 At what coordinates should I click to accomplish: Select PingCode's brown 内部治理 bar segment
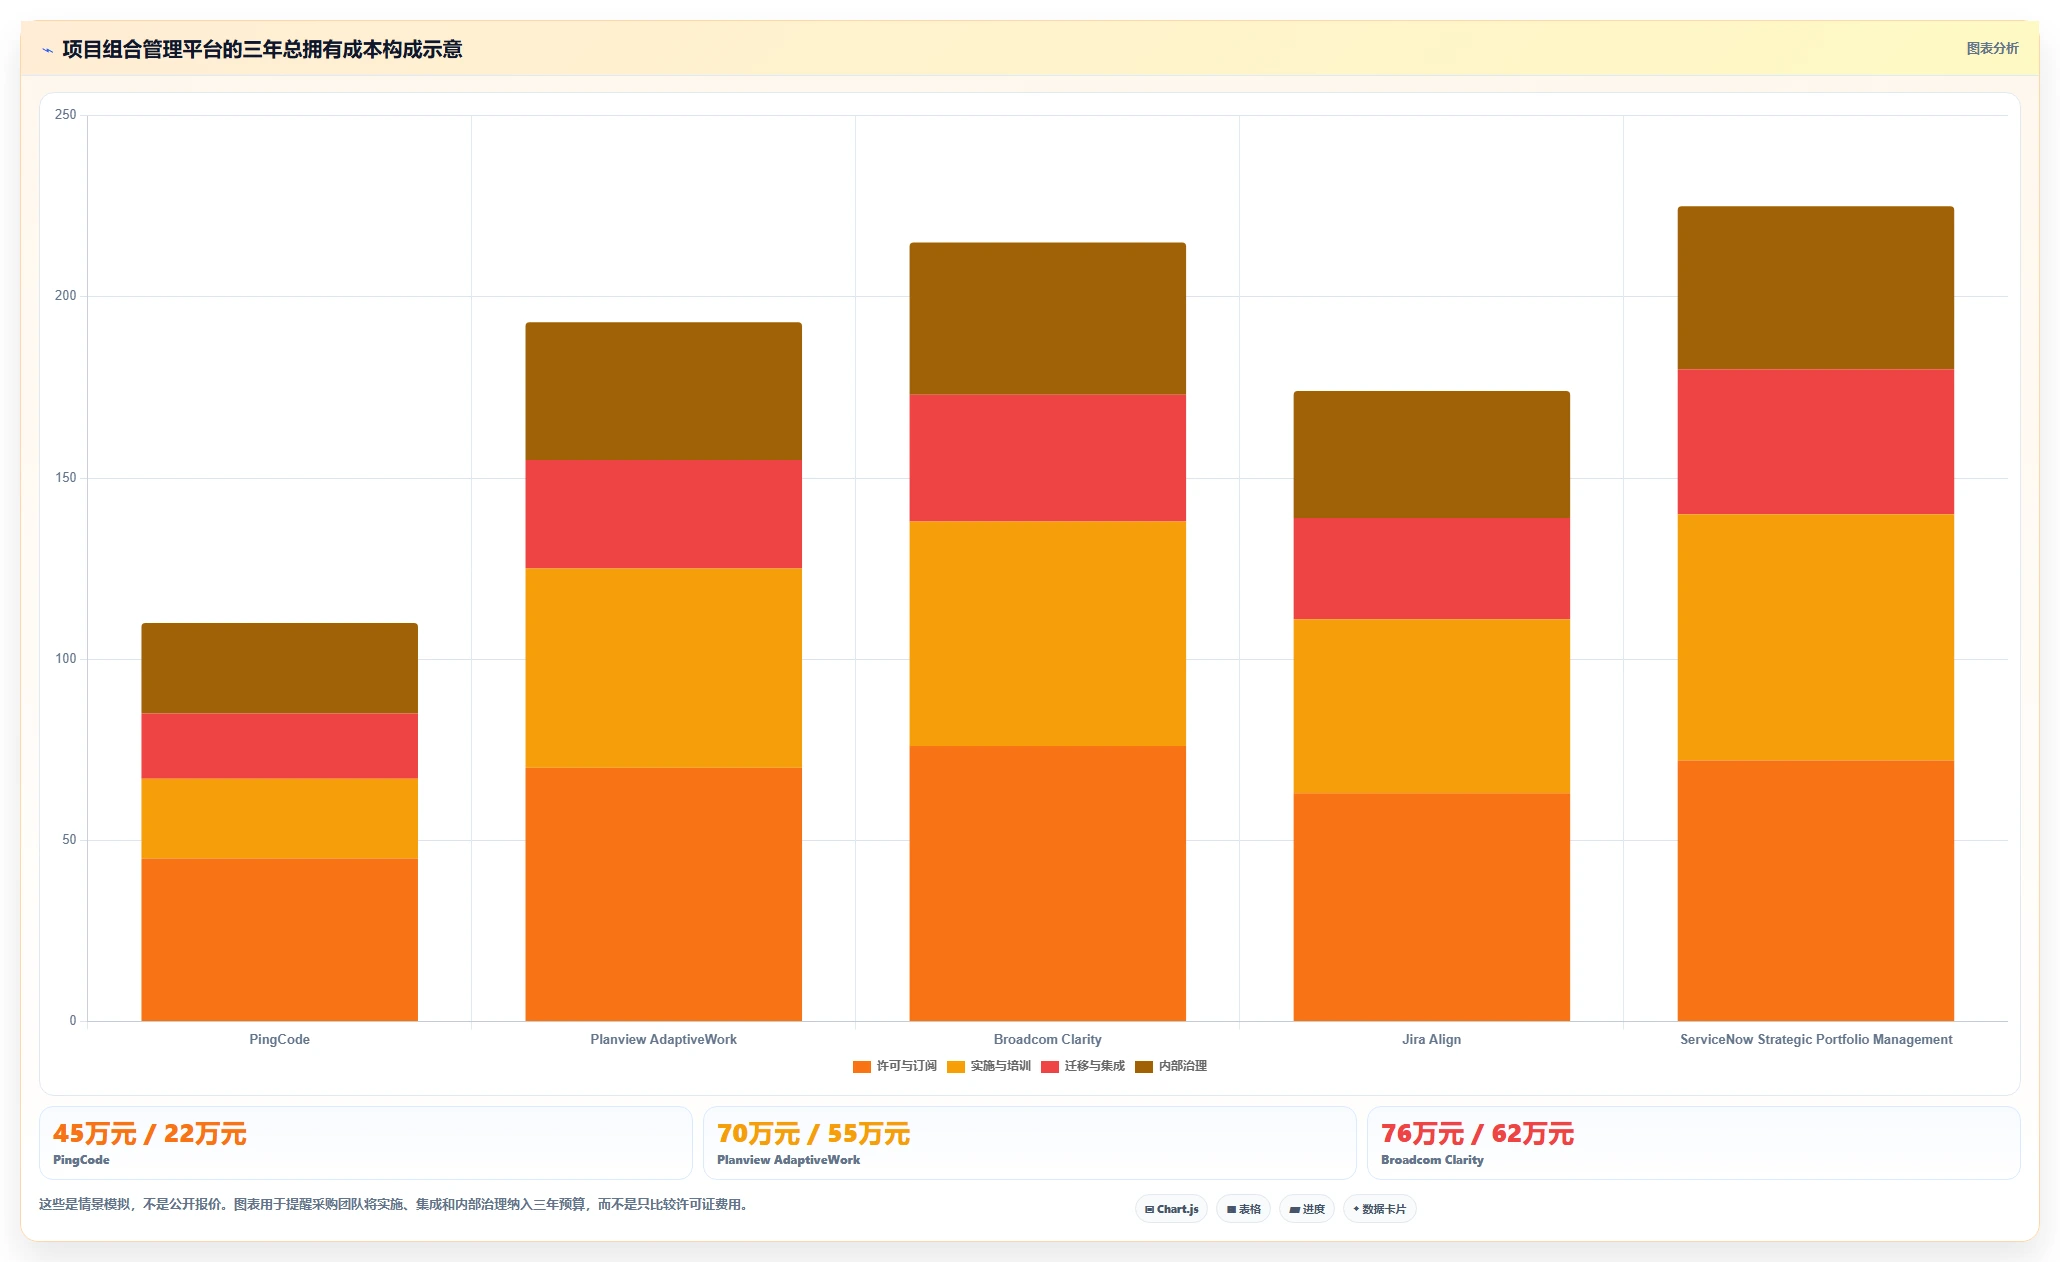(280, 668)
